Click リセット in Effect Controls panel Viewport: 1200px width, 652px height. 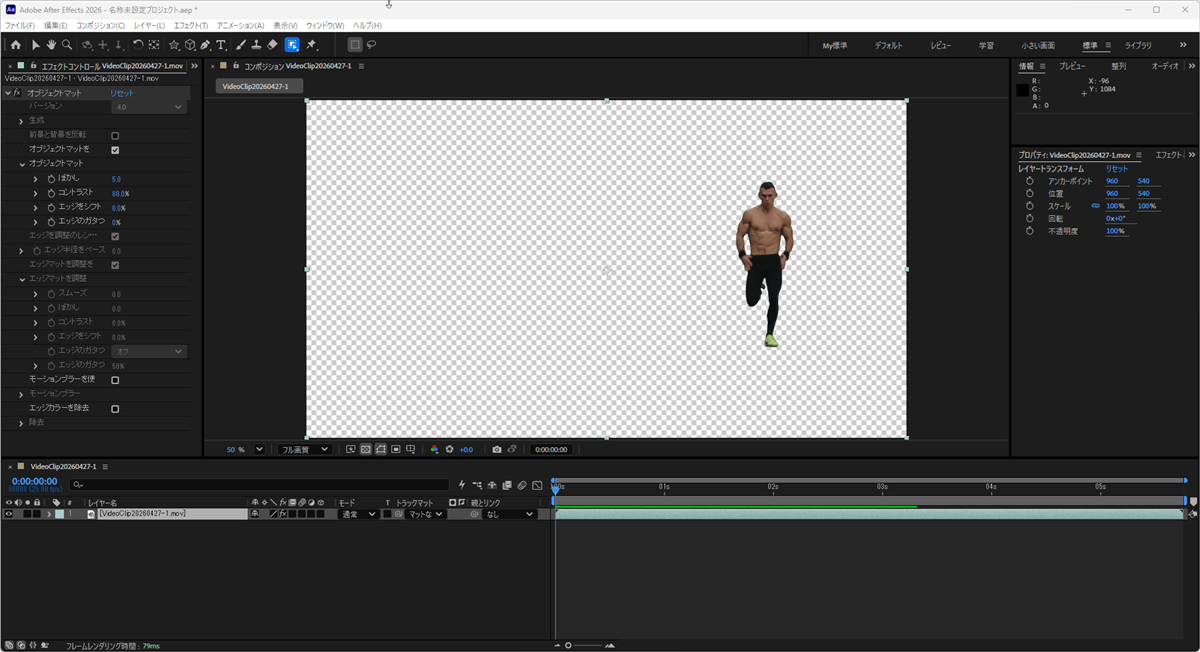(x=121, y=92)
